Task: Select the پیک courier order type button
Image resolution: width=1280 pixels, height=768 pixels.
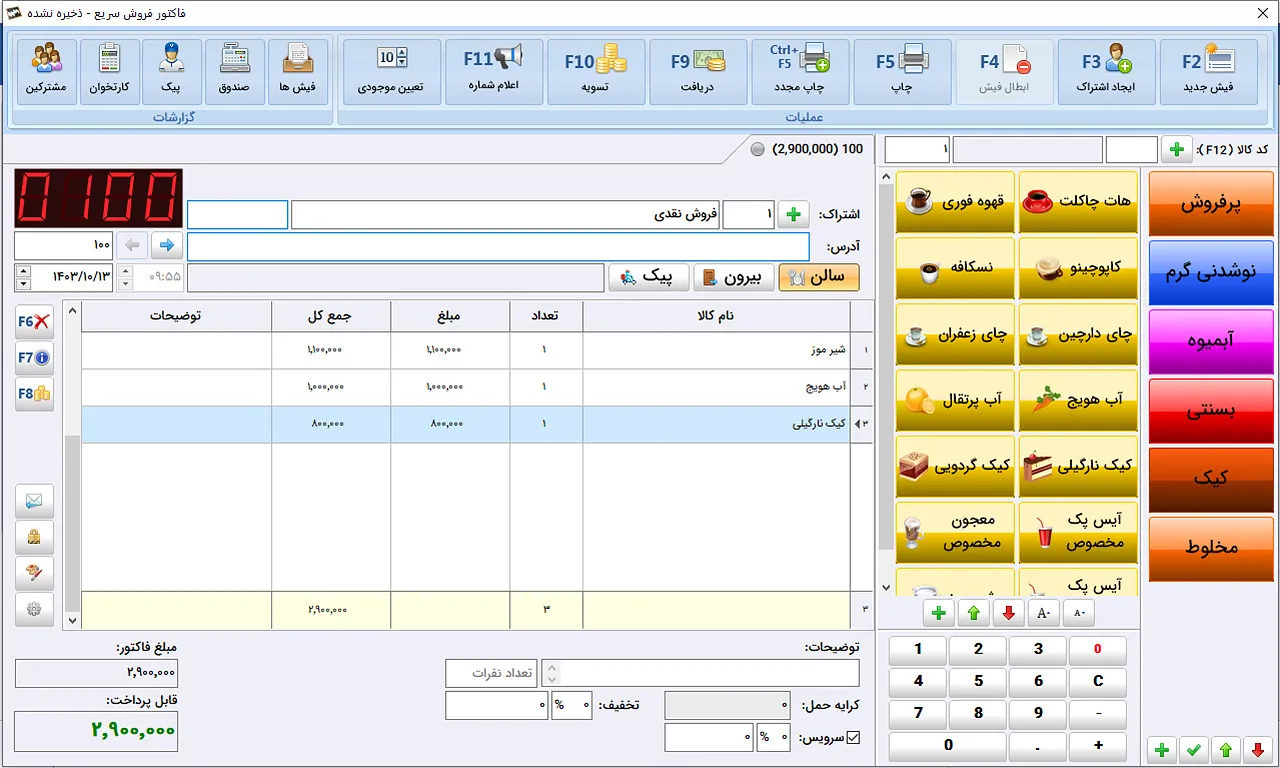Action: [x=648, y=277]
